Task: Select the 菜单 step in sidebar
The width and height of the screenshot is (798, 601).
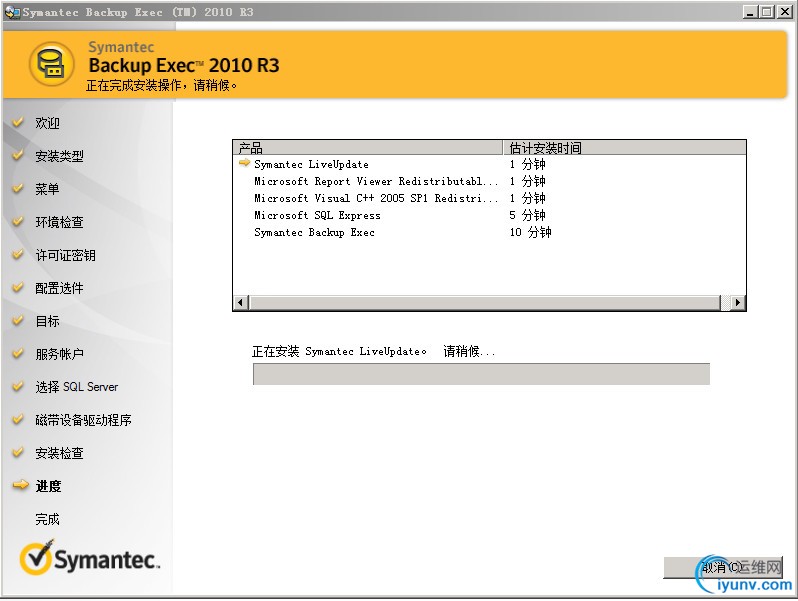Action: [x=47, y=189]
